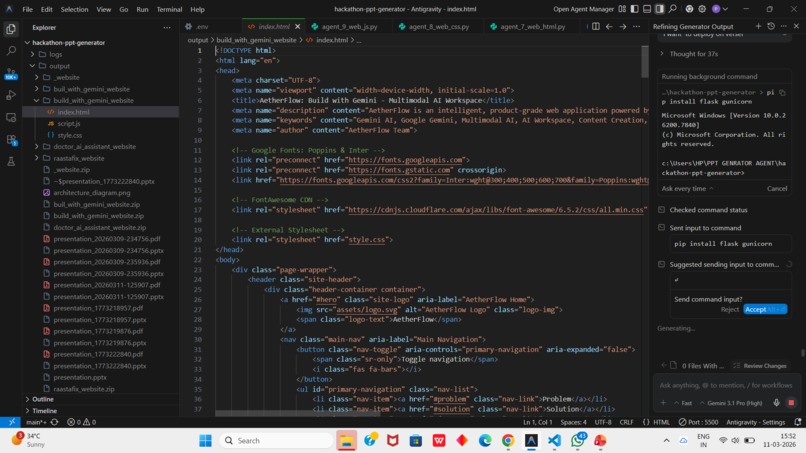The width and height of the screenshot is (806, 453).
Task: Collapse the hackathon-ppt-generator root folder
Action: coord(27,43)
